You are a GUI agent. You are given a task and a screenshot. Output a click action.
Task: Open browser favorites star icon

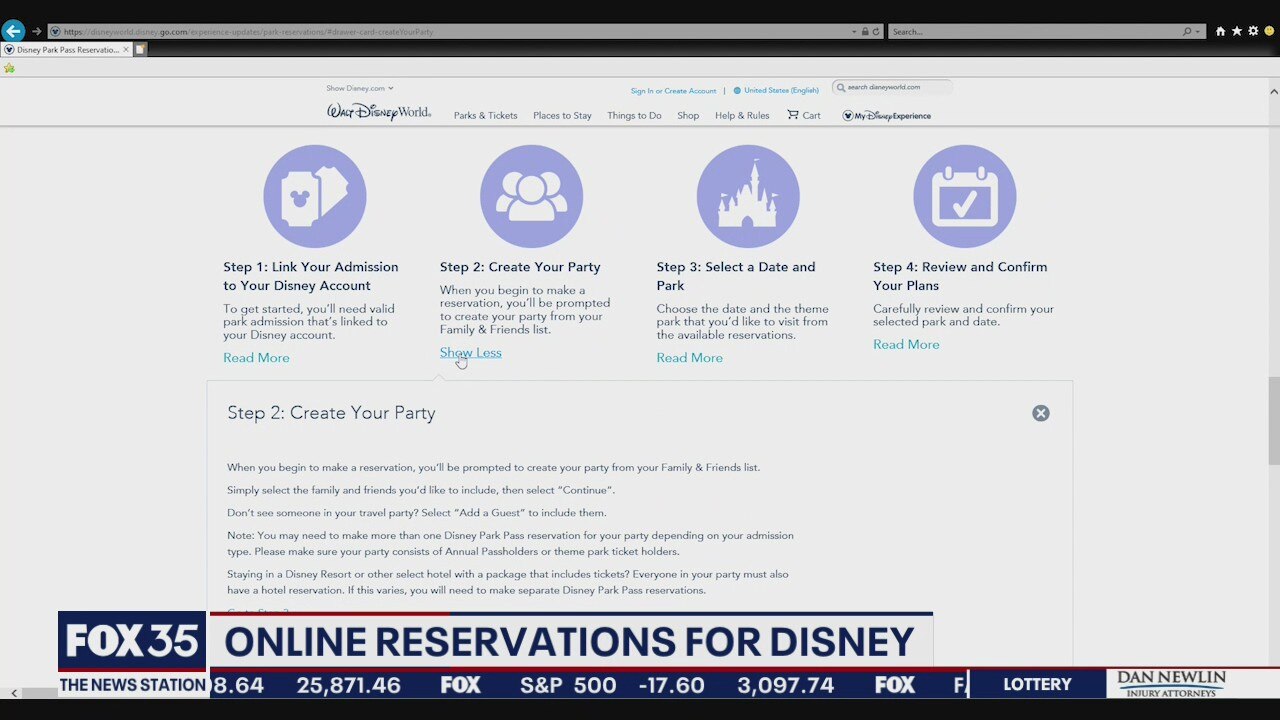point(1237,31)
